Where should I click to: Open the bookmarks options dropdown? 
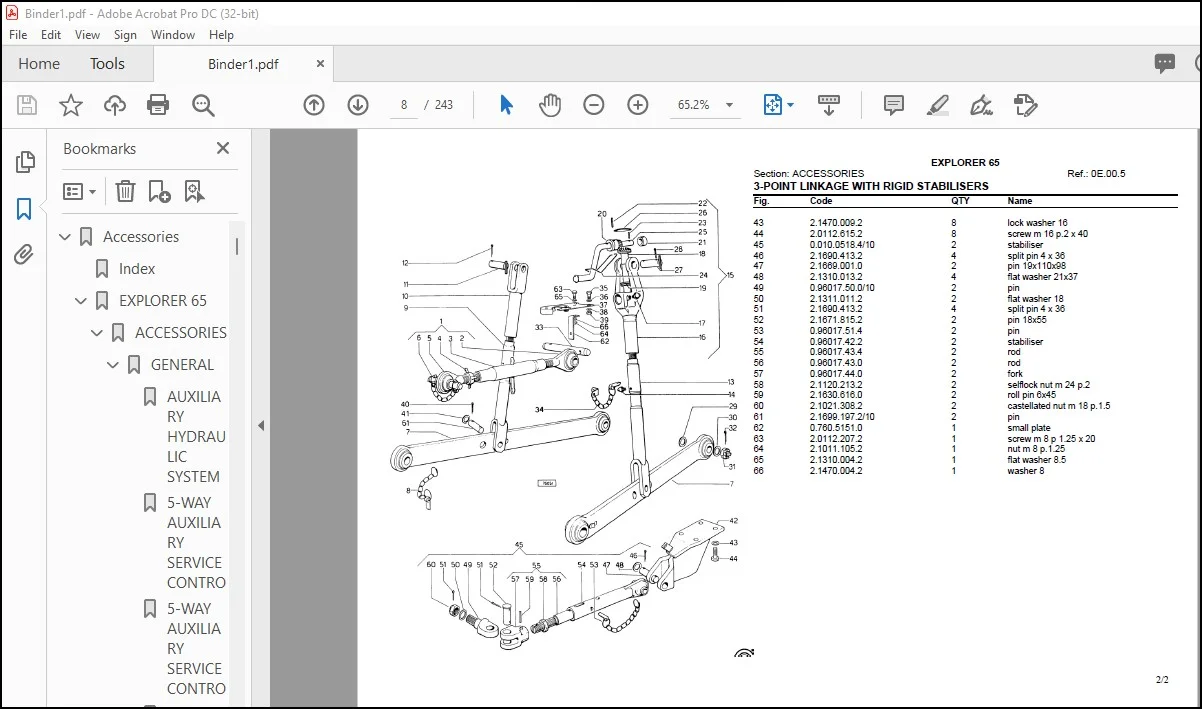(x=79, y=191)
